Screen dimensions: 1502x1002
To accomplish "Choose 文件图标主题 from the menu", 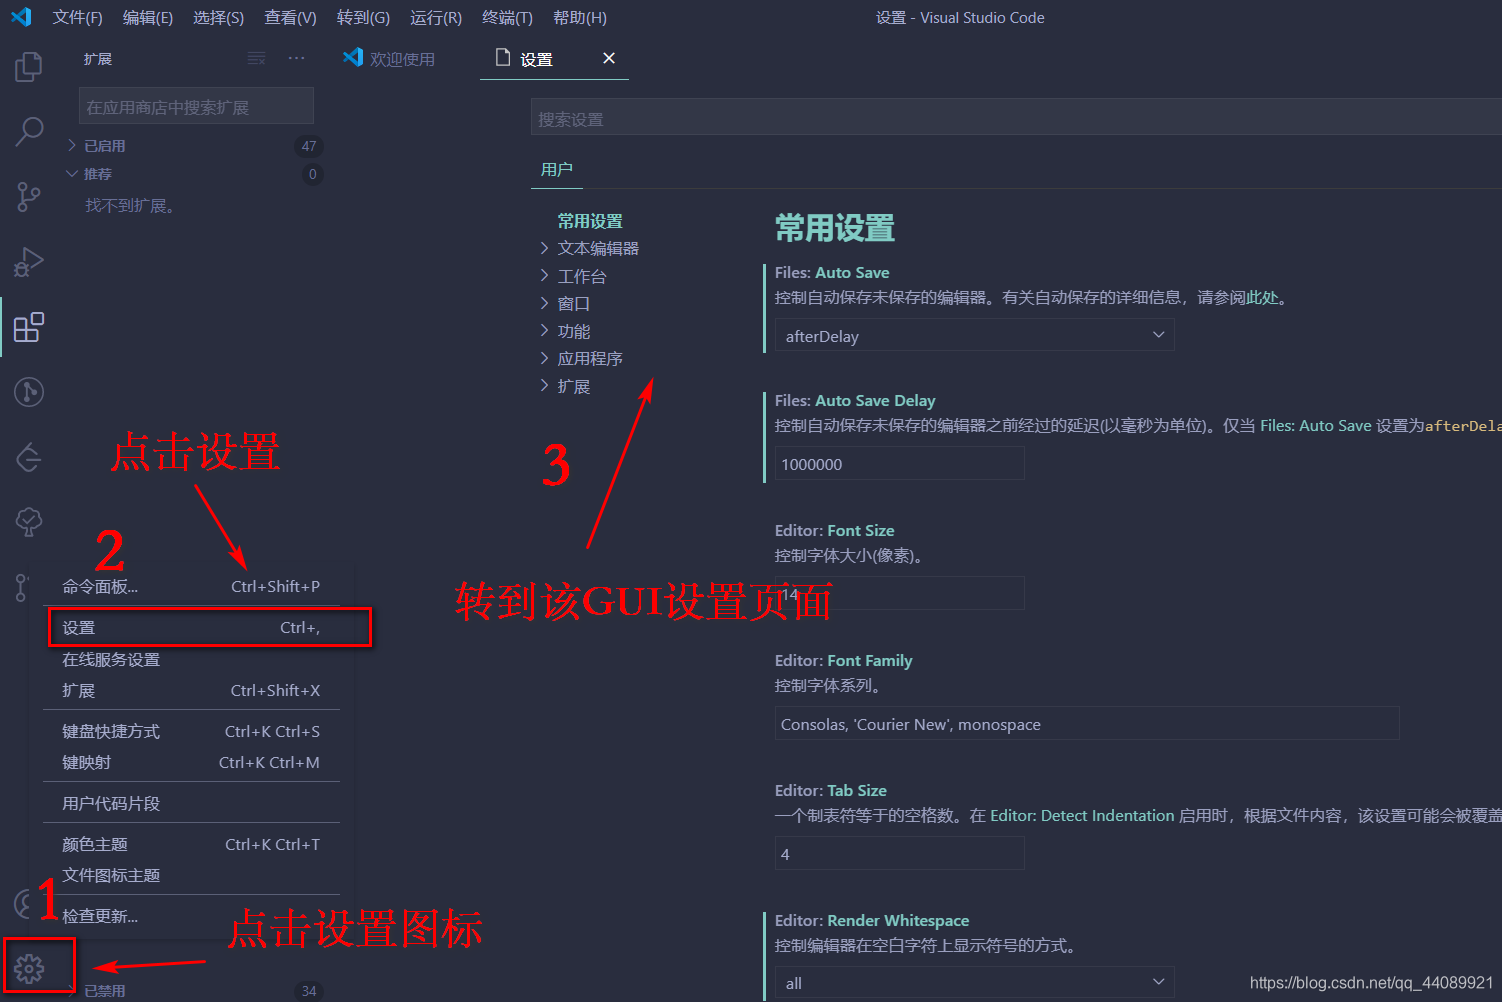I will (x=191, y=875).
